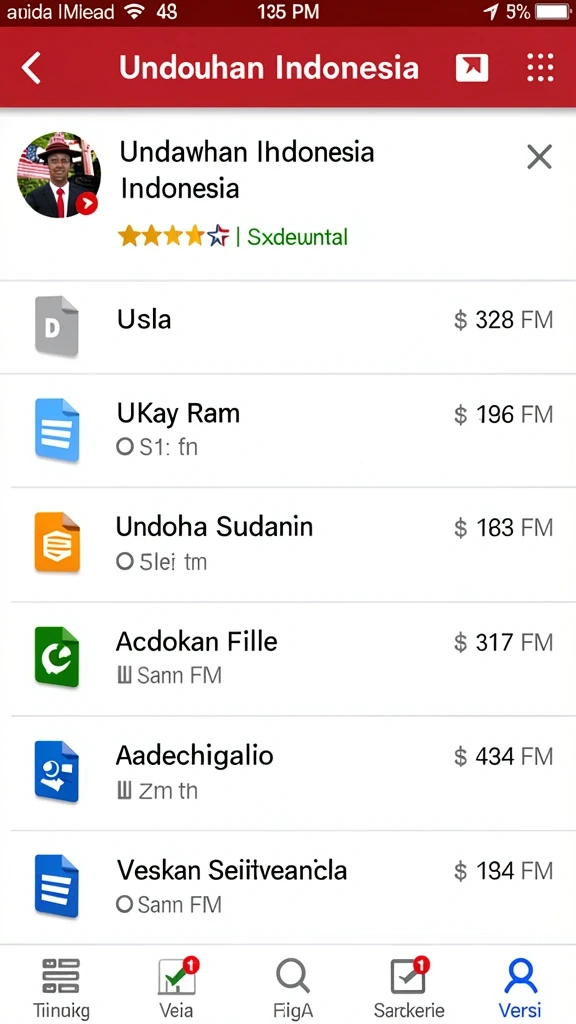Image resolution: width=576 pixels, height=1024 pixels.
Task: Open the Sarkerie tab with notification
Action: 409,986
